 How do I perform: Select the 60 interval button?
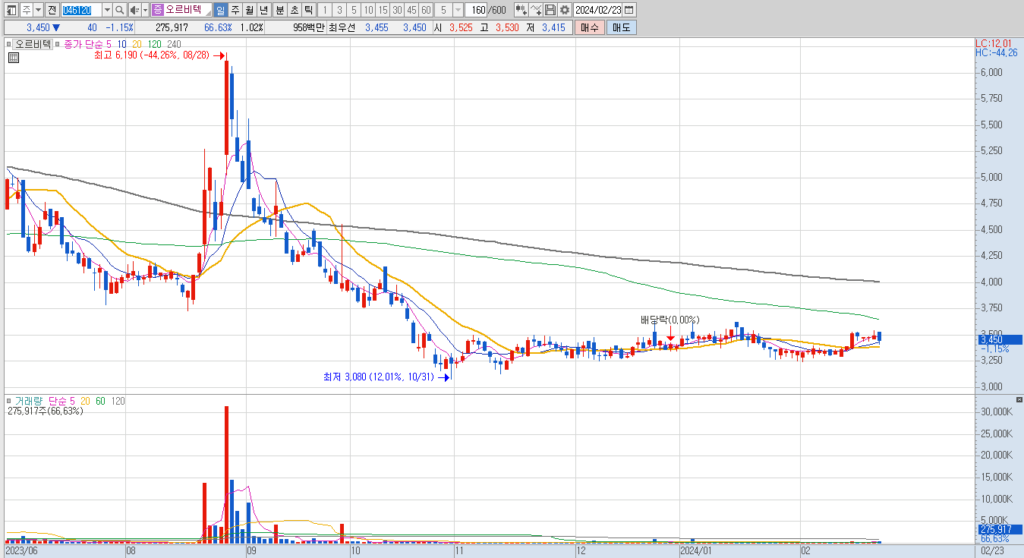(426, 10)
